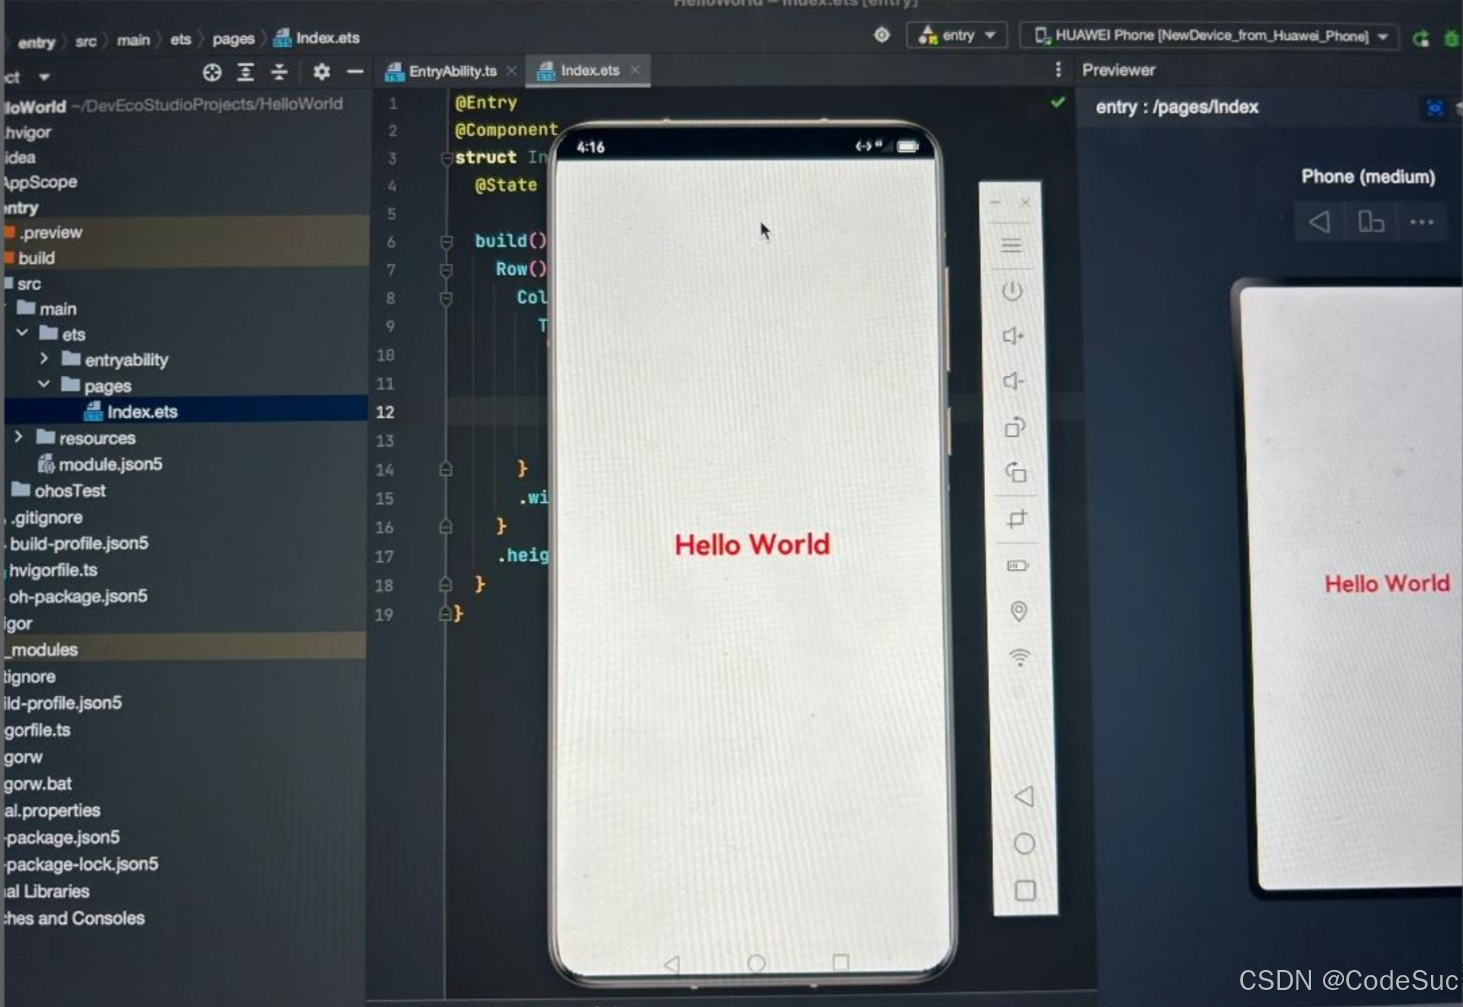Screen dimensions: 1463x1007
Task: Select package-lock.json5 in project tree
Action: pos(82,864)
